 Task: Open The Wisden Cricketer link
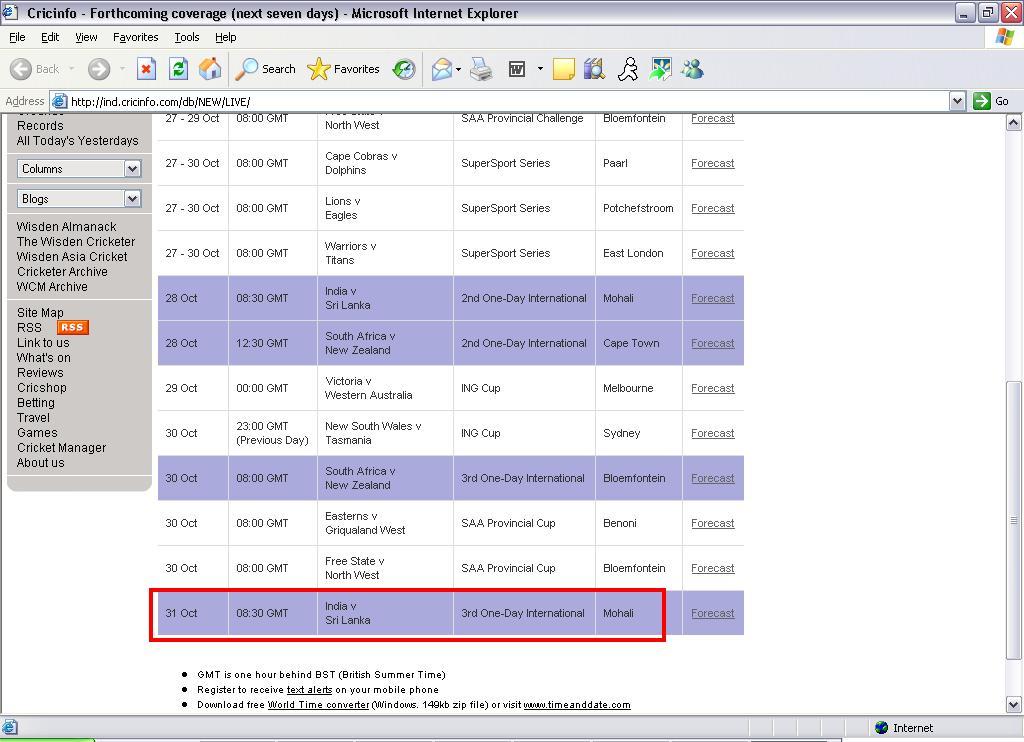coord(76,242)
